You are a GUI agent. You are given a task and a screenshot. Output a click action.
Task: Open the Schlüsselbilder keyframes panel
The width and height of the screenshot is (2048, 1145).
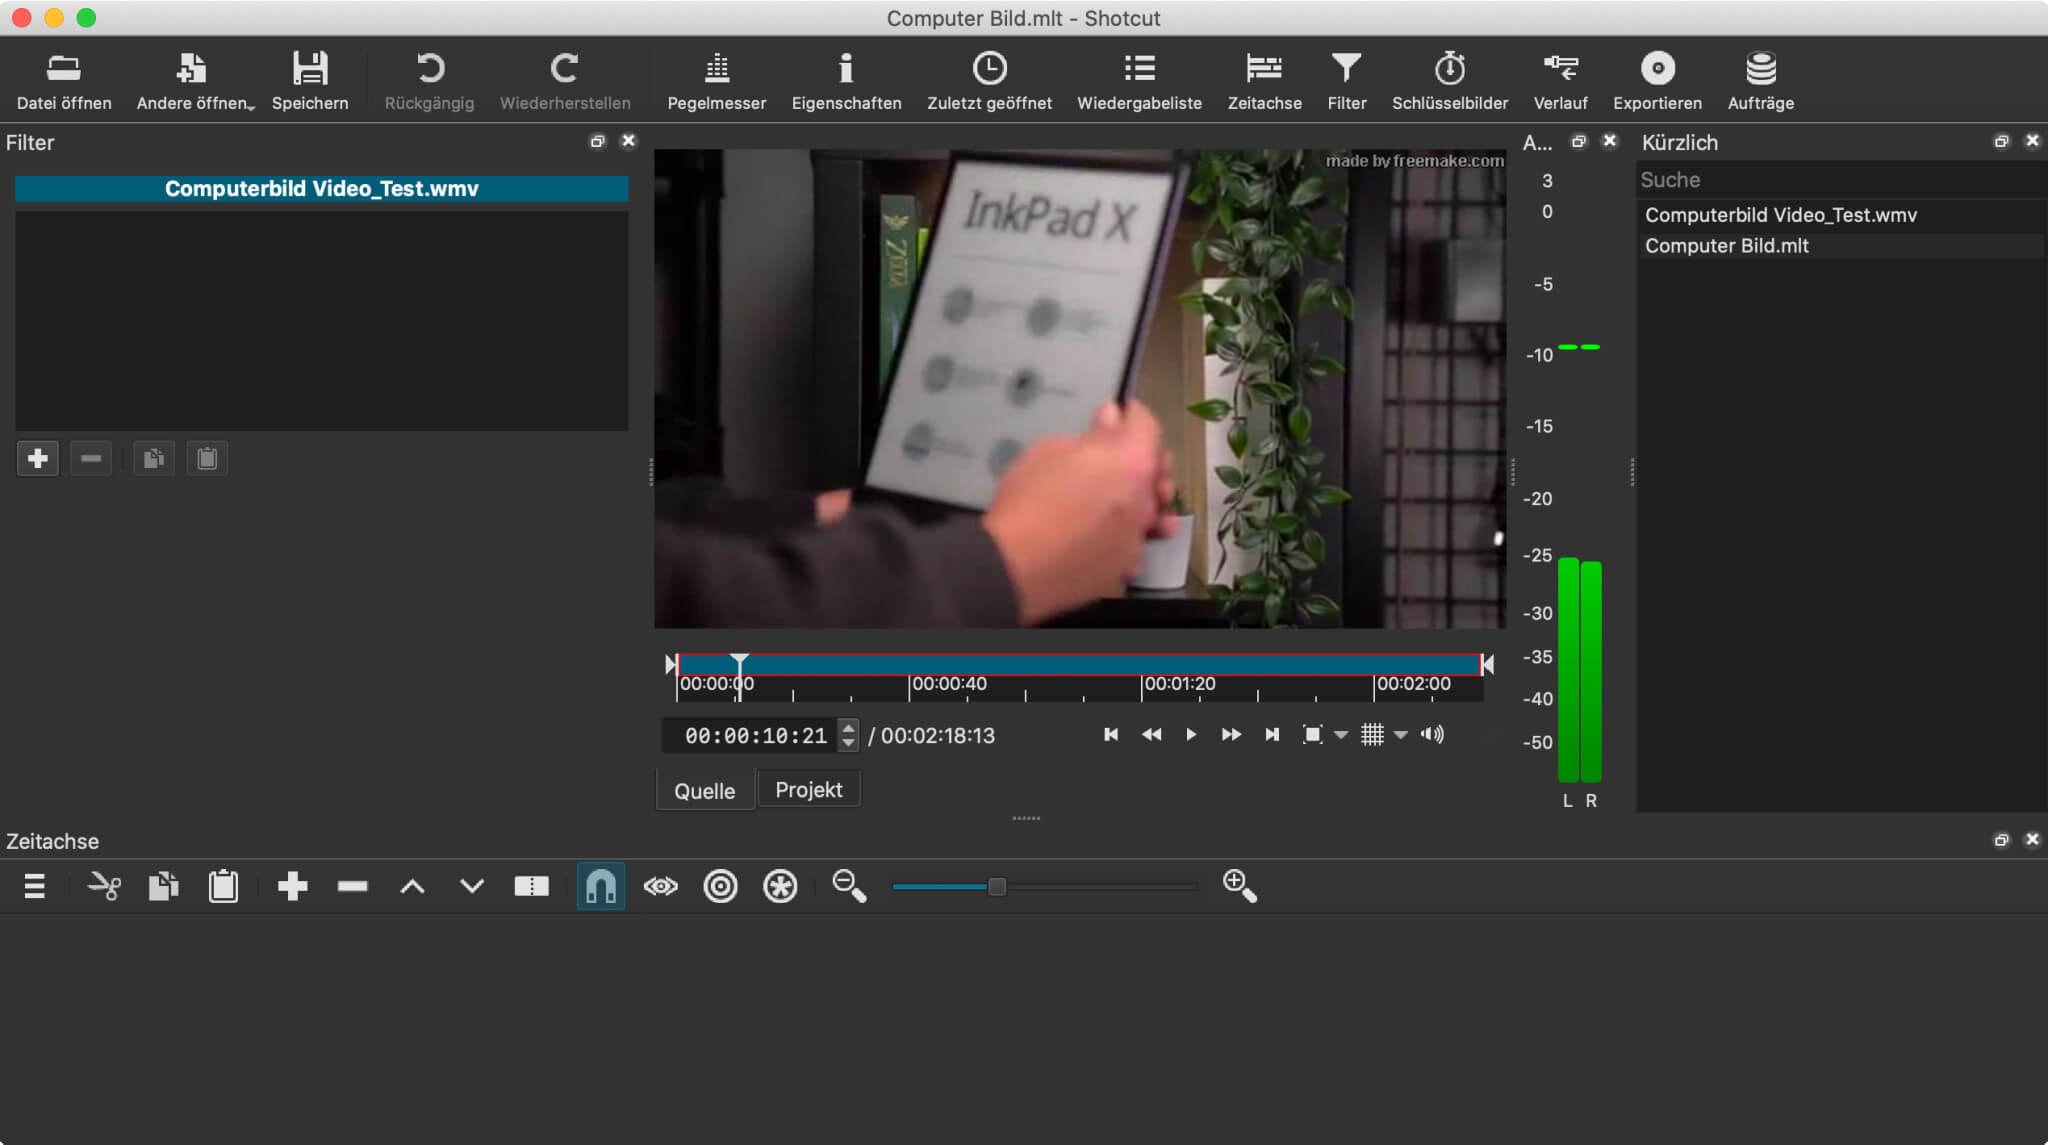click(1450, 80)
